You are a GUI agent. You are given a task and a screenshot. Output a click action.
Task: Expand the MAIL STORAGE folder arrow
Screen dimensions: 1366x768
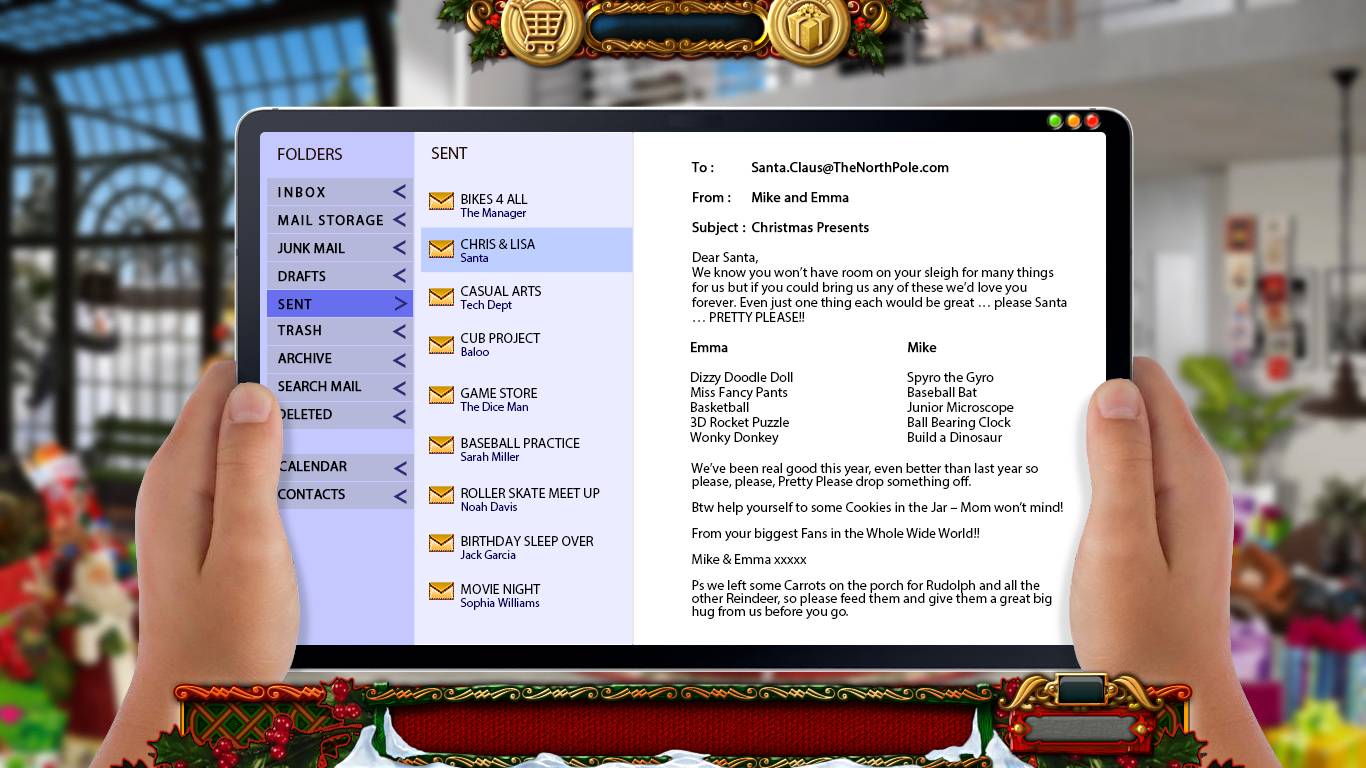(399, 220)
